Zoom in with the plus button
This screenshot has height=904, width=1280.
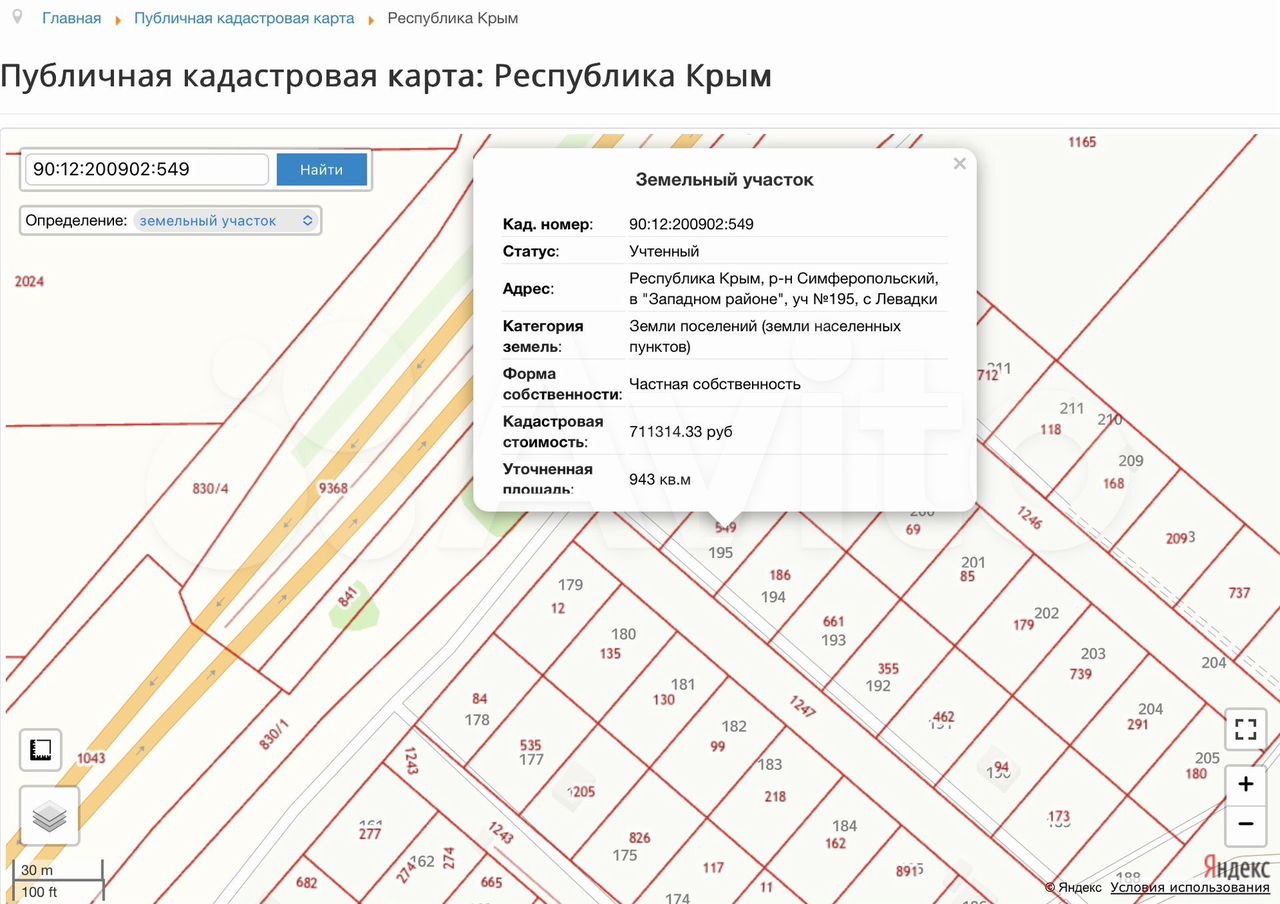1245,784
